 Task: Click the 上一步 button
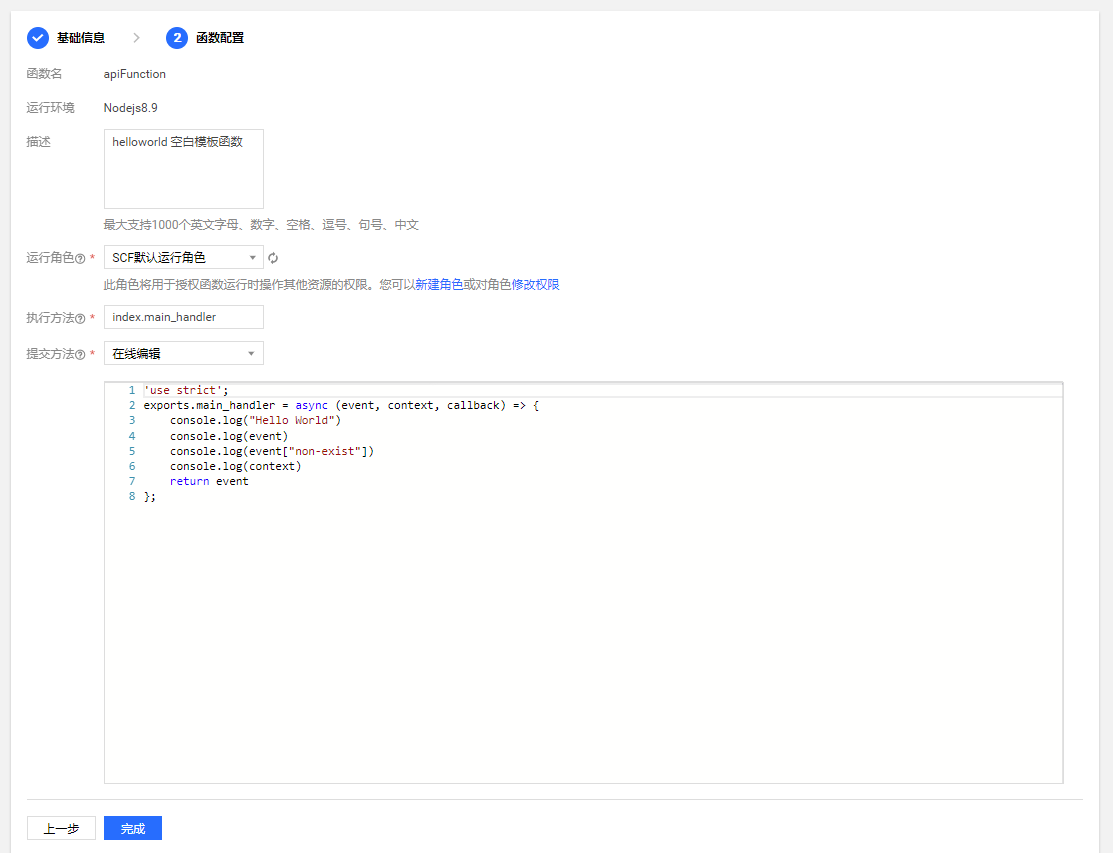(x=61, y=828)
